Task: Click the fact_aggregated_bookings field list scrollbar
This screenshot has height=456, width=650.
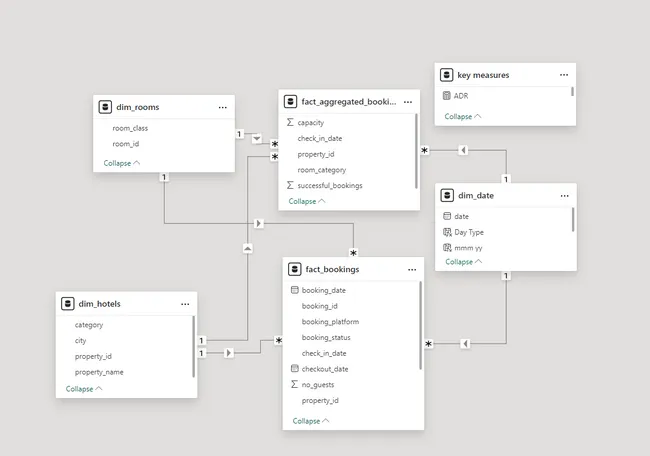Action: coord(416,151)
